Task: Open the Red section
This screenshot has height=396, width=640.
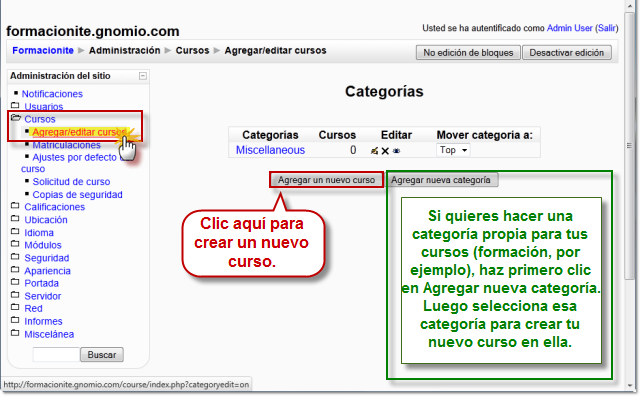Action: (x=33, y=309)
